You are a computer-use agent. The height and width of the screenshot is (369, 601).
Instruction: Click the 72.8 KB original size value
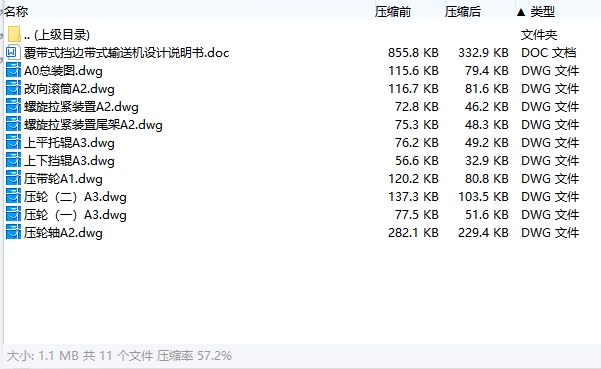(417, 107)
